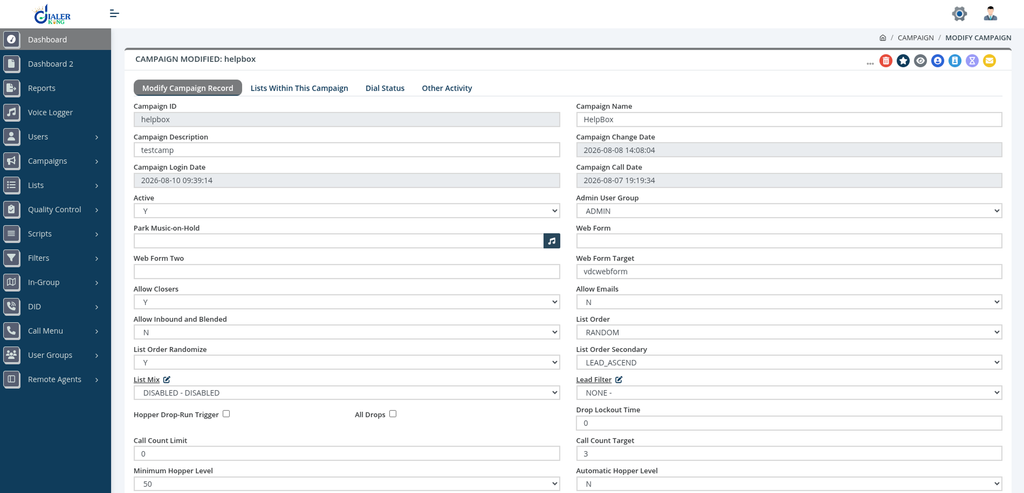This screenshot has width=1024, height=493.
Task: Click the gray eye view icon
Action: [x=920, y=61]
